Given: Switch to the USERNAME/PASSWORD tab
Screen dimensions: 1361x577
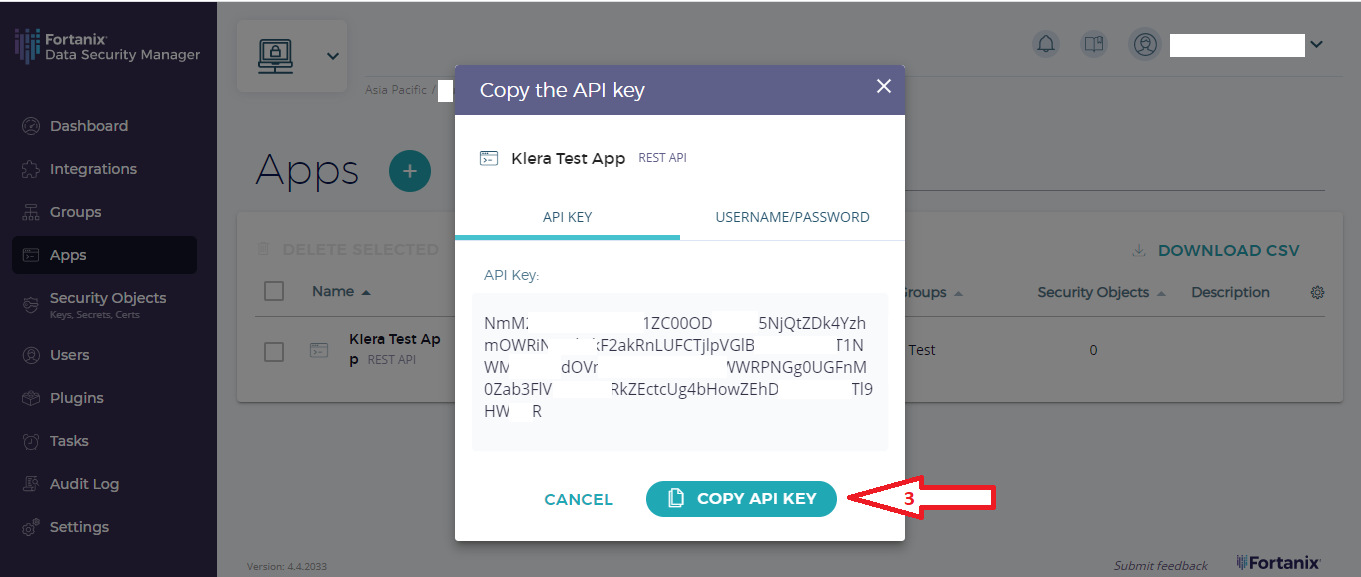Looking at the screenshot, I should click(792, 217).
